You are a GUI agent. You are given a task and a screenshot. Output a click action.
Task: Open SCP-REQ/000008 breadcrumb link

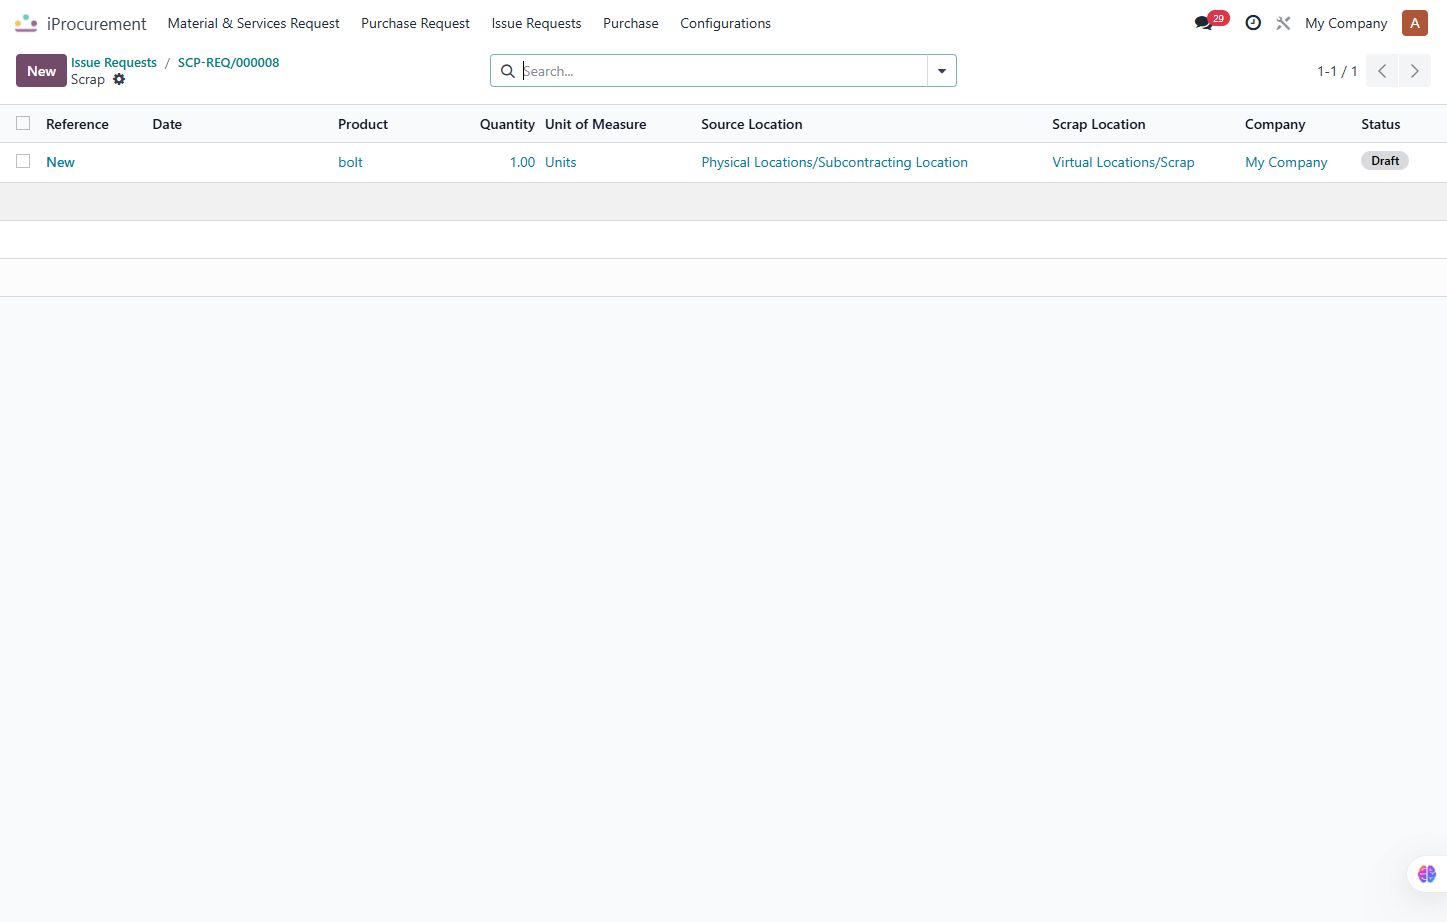(x=228, y=62)
